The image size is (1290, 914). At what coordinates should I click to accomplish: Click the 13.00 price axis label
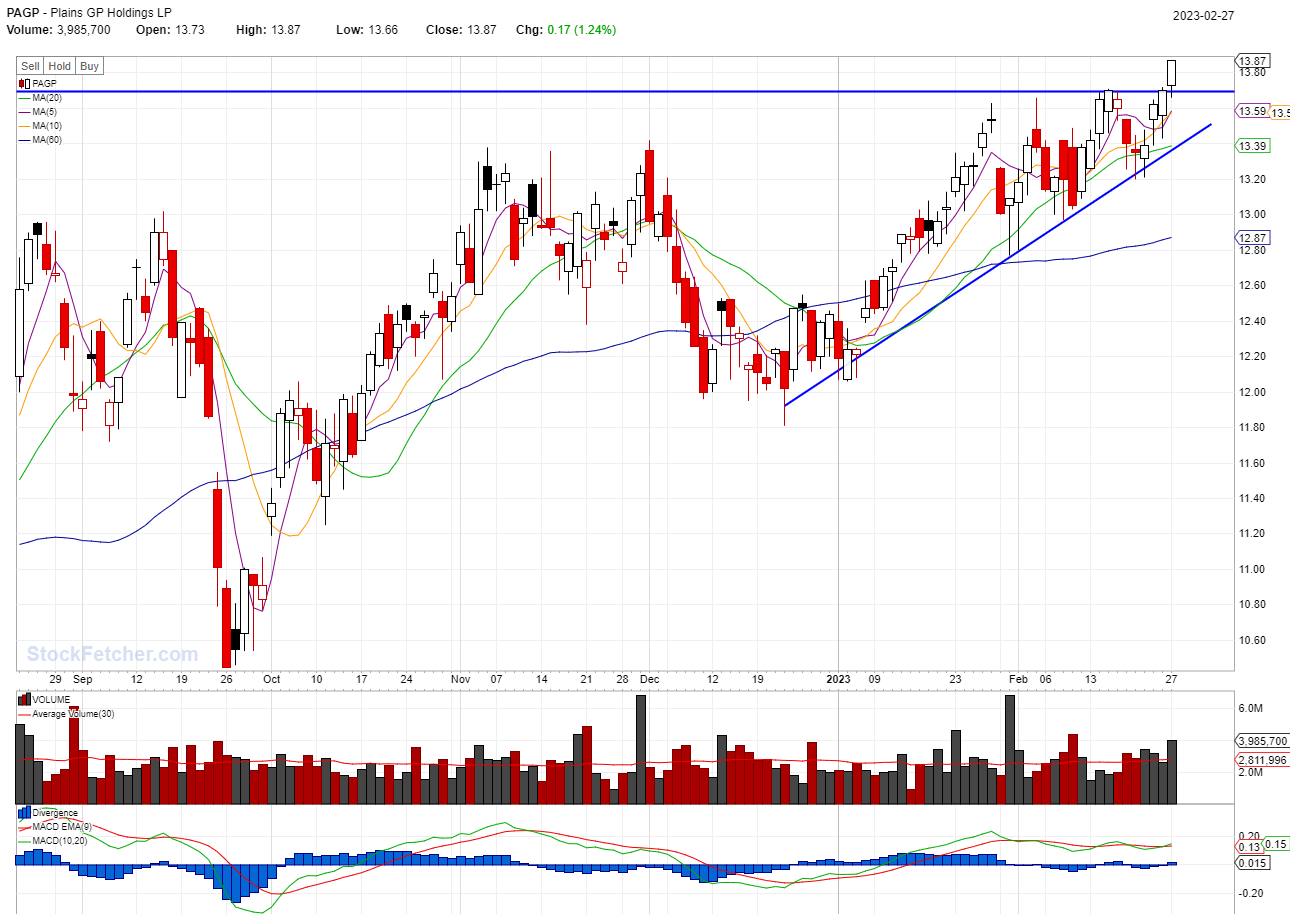1253,214
